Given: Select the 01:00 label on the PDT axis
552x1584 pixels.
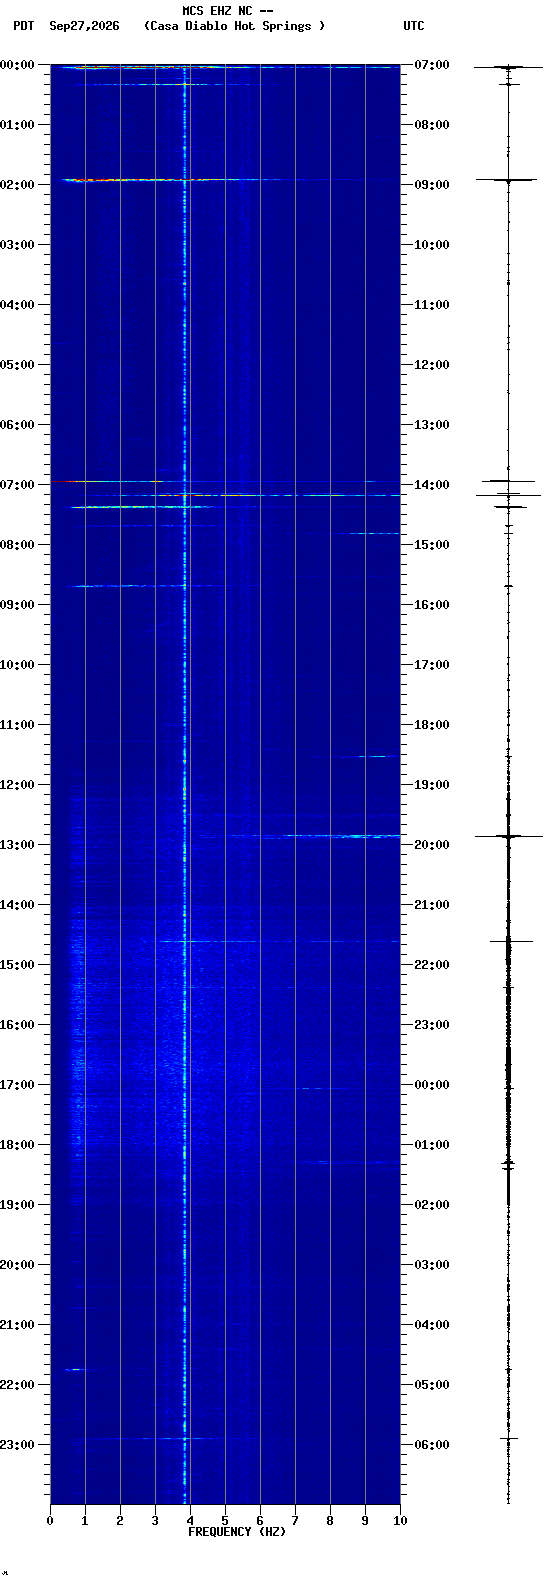Looking at the screenshot, I should click(16, 125).
